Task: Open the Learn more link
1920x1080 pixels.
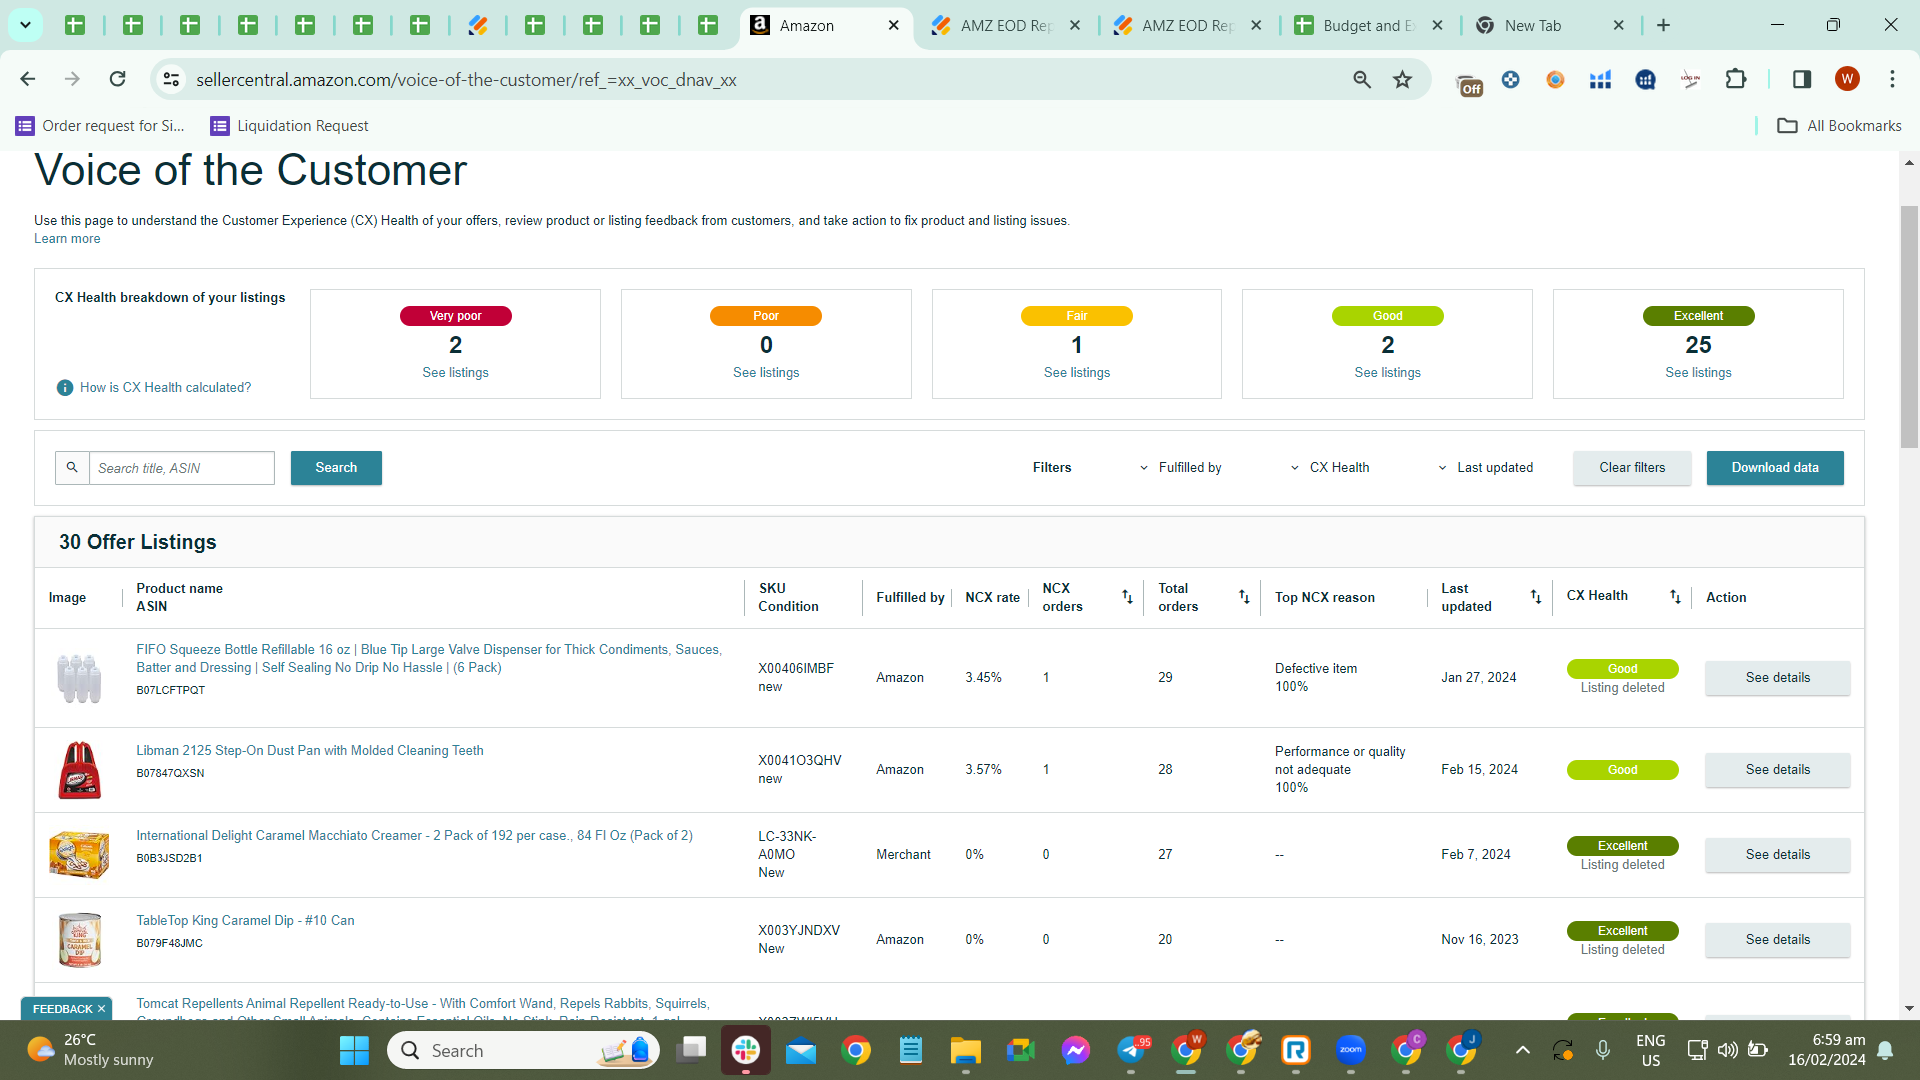Action: point(67,239)
